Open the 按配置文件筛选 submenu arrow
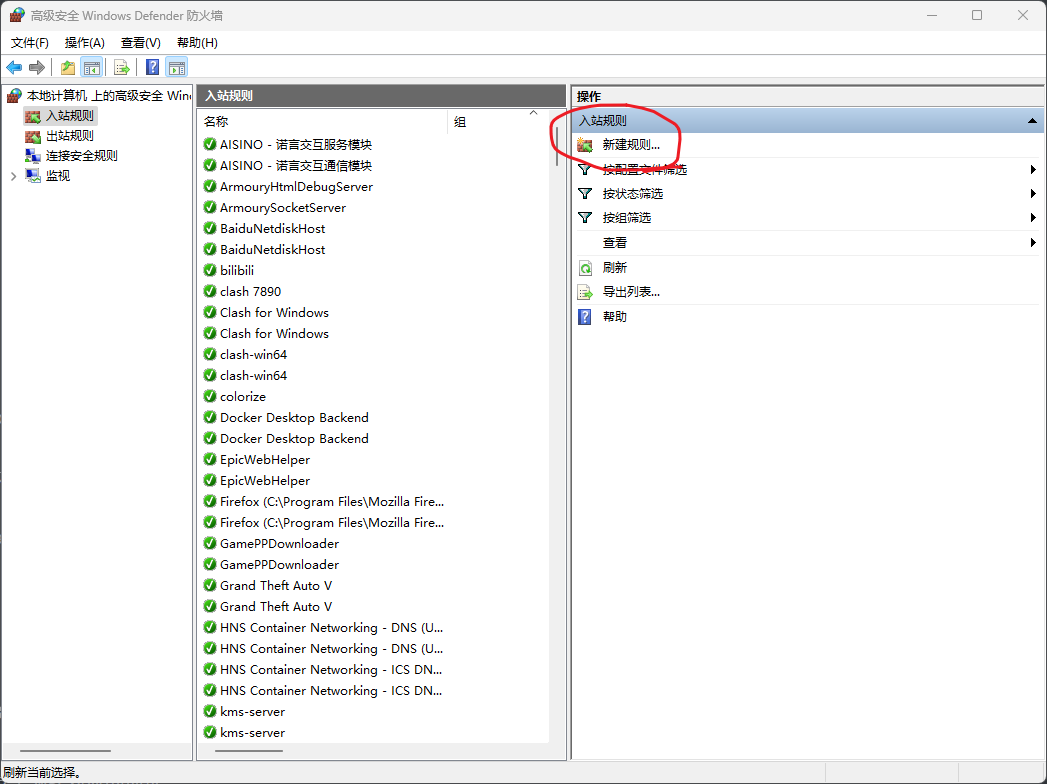The height and width of the screenshot is (784, 1047). pos(1033,170)
